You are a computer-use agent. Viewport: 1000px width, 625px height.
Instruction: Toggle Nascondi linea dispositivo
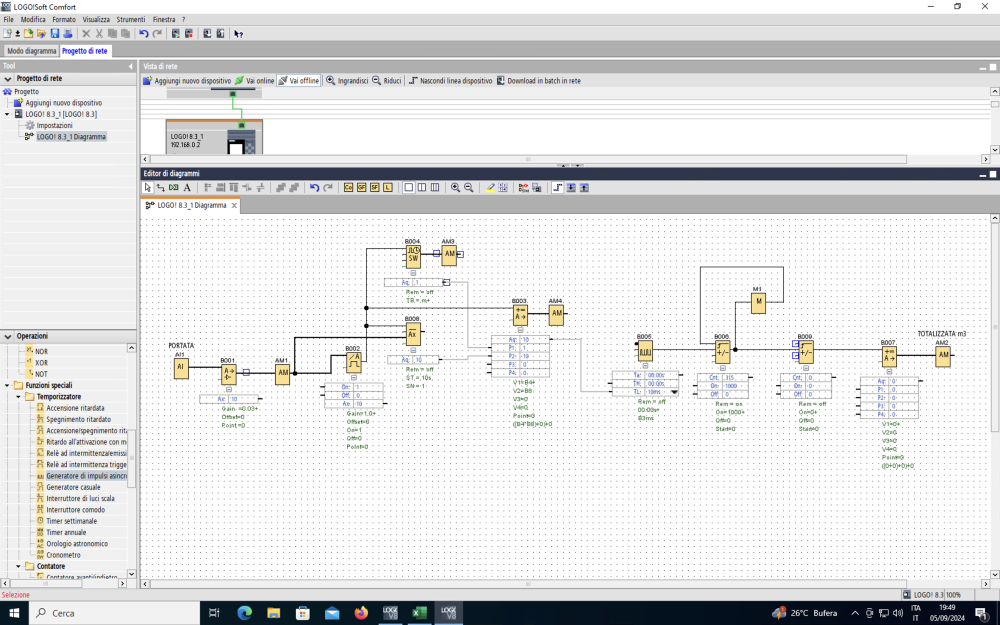coord(450,80)
